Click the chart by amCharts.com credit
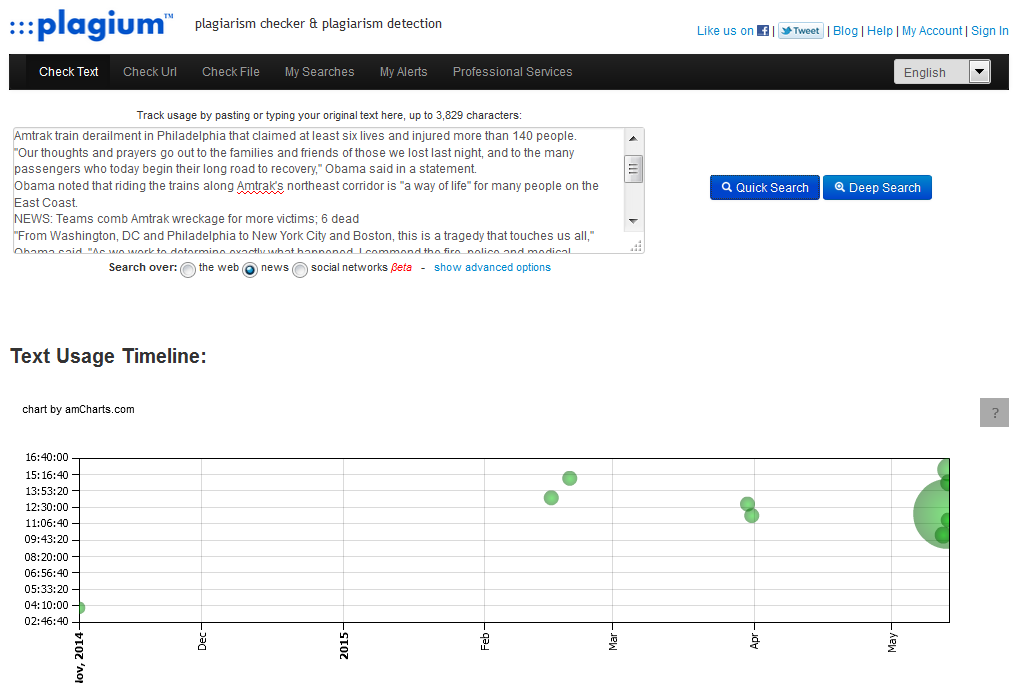 [78, 409]
